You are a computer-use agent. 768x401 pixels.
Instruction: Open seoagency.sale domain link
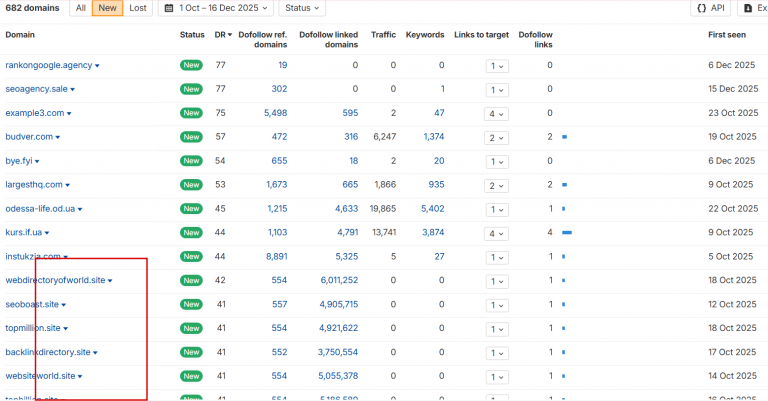point(36,89)
